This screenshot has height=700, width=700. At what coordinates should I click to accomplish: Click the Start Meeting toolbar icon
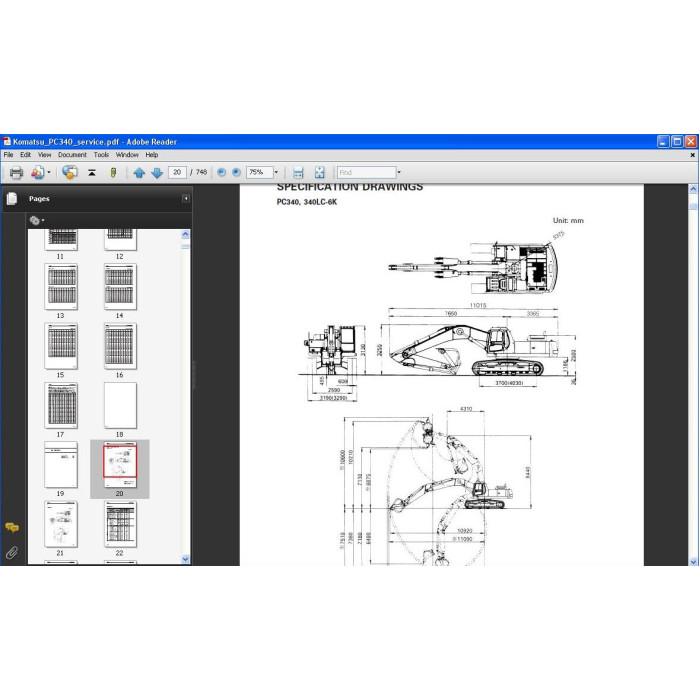tap(38, 172)
